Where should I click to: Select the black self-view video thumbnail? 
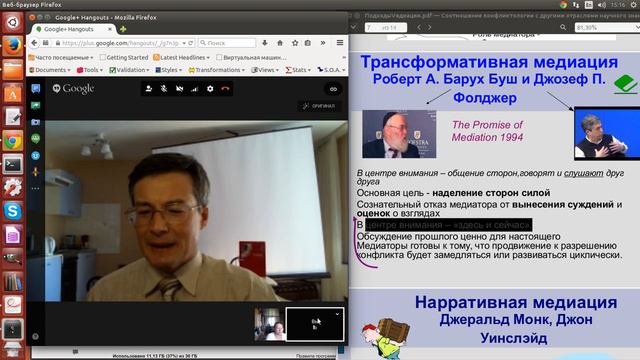[x=315, y=324]
